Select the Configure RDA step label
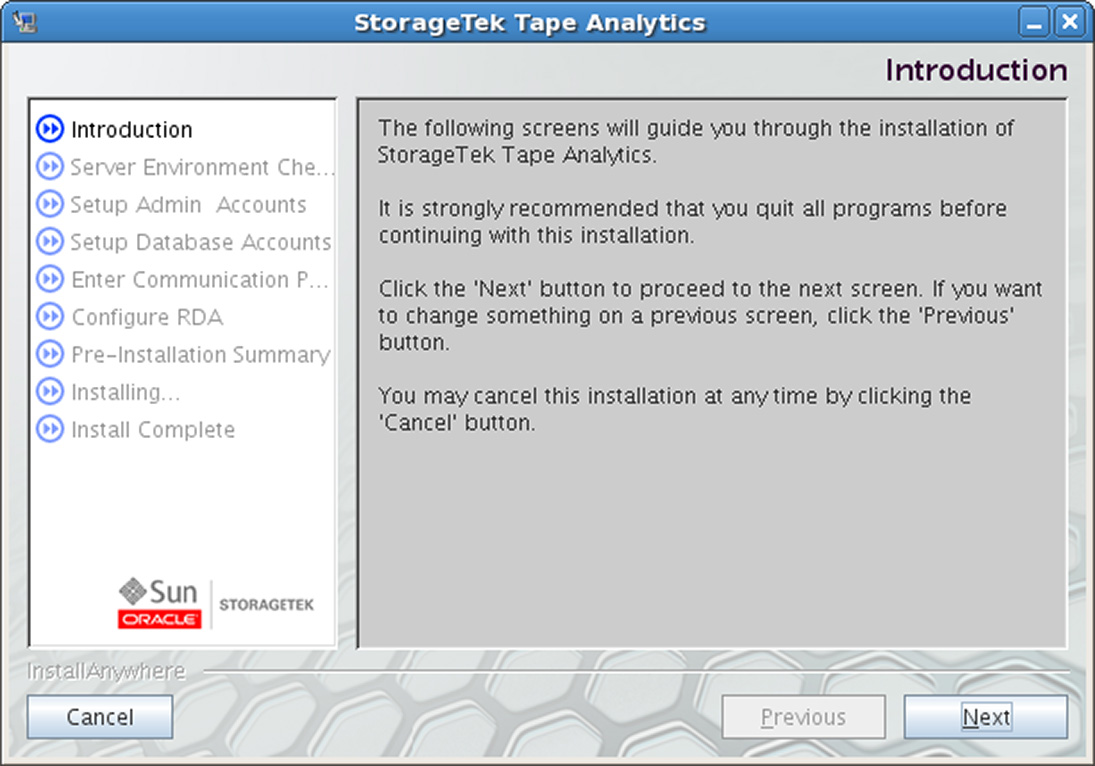The height and width of the screenshot is (766, 1095). (x=147, y=318)
